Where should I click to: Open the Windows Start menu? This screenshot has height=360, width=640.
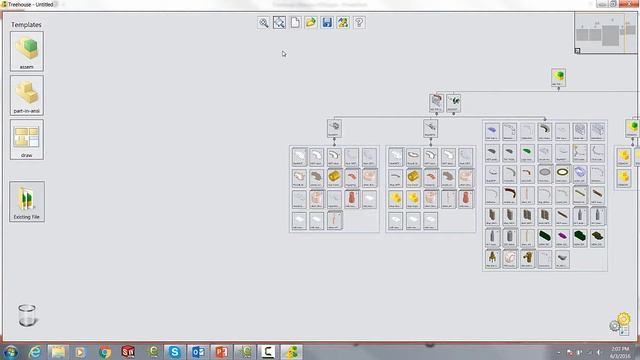click(x=11, y=352)
